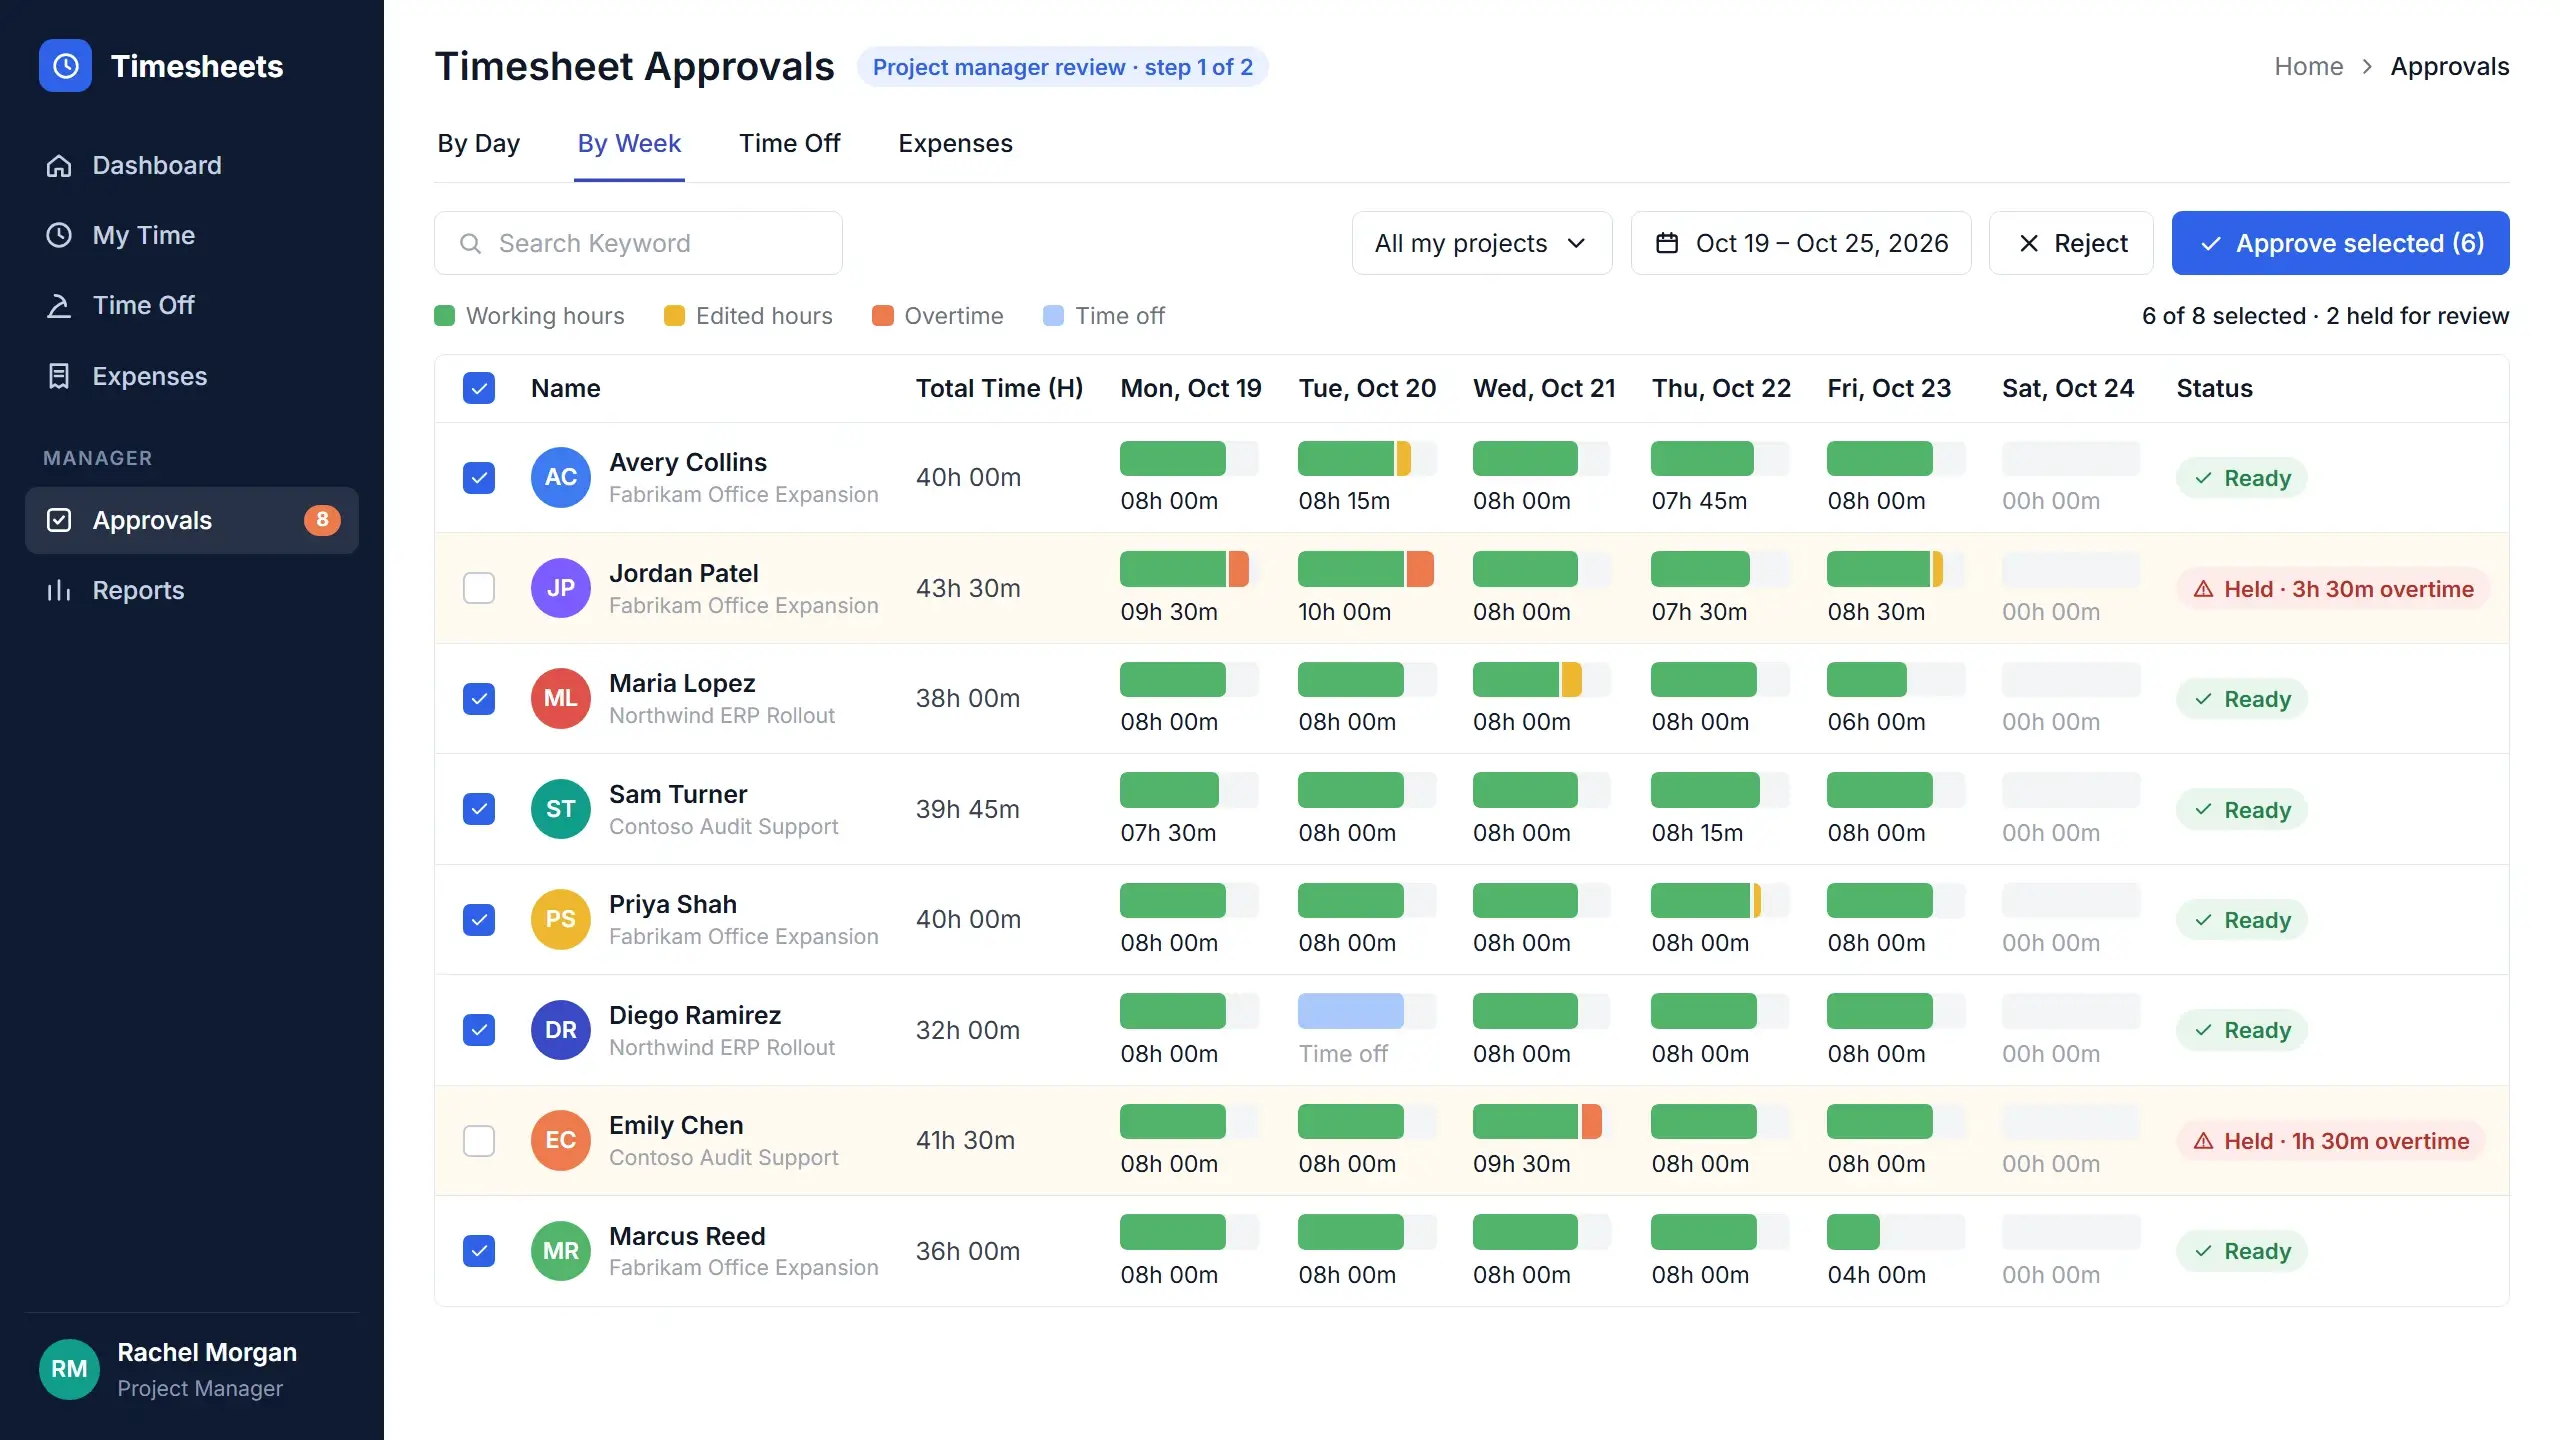Toggle the select-all checkbox in table header
The height and width of the screenshot is (1440, 2560).
tap(479, 388)
